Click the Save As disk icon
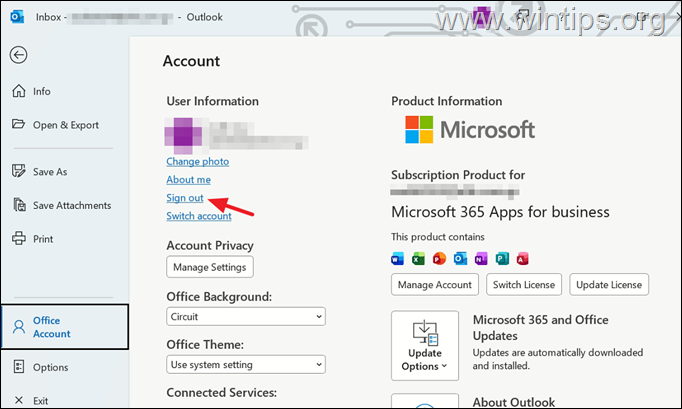 (19, 171)
